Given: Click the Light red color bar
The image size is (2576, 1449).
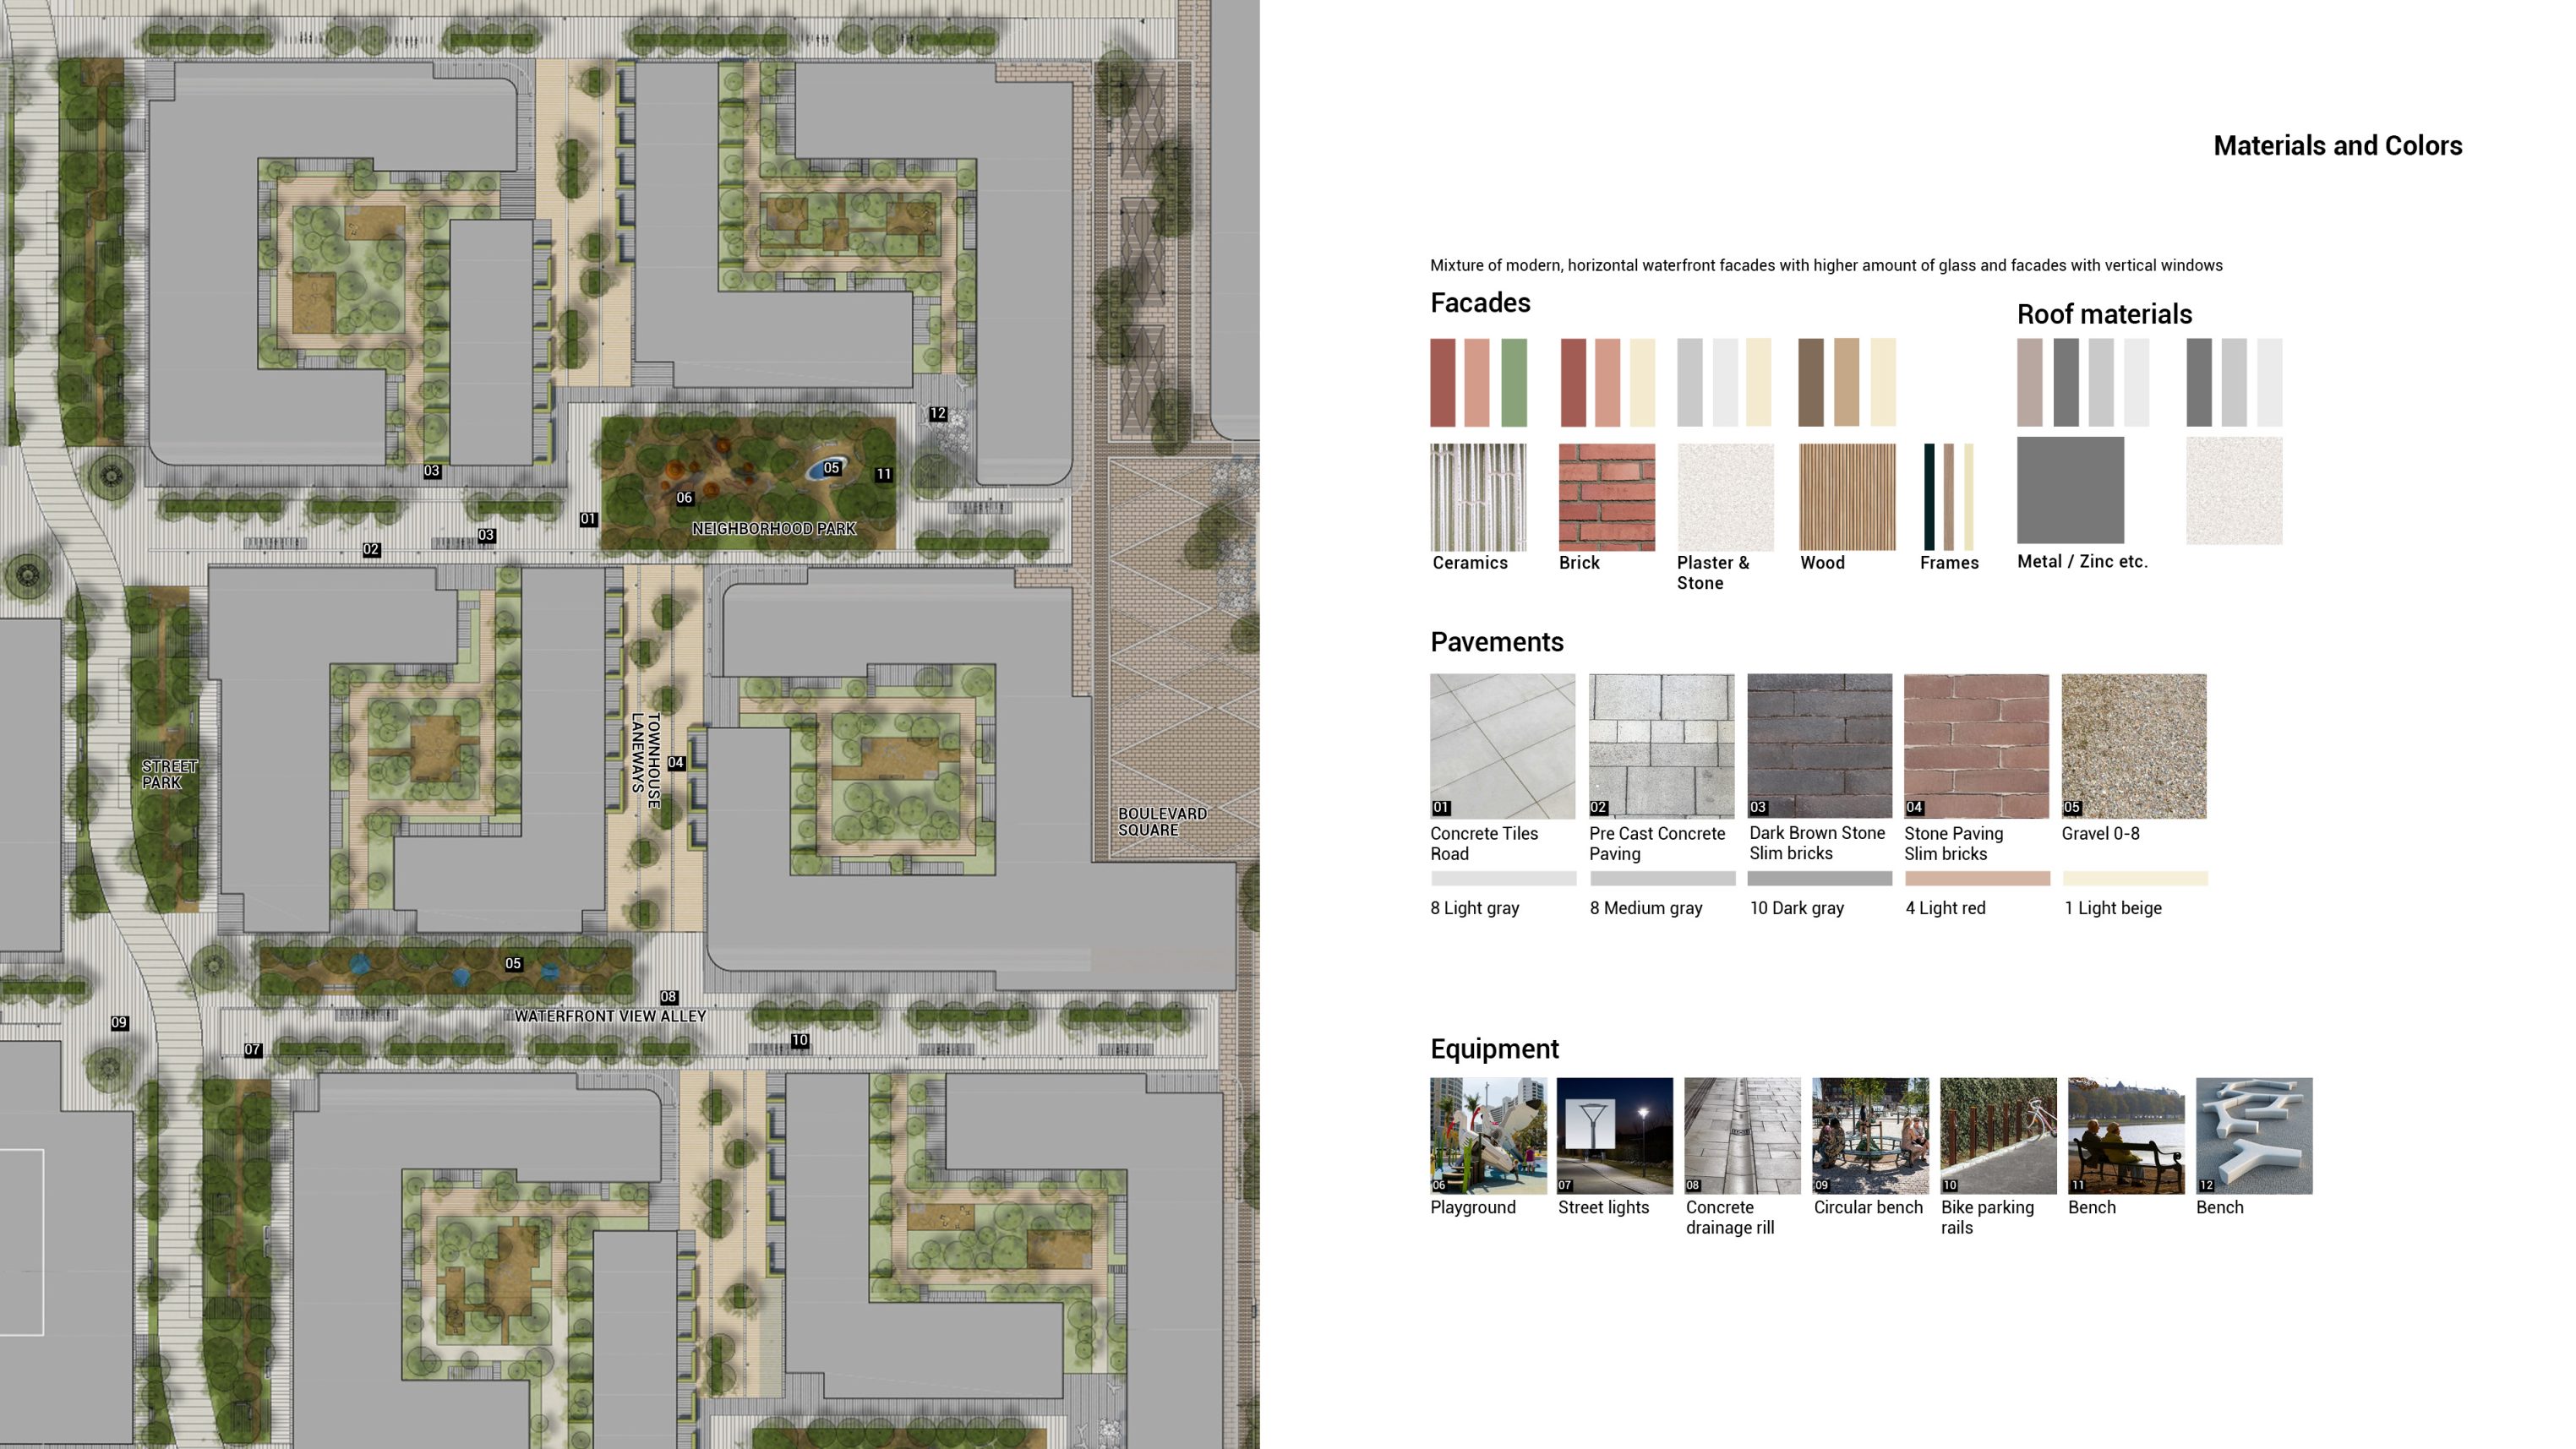Looking at the screenshot, I should [1977, 878].
